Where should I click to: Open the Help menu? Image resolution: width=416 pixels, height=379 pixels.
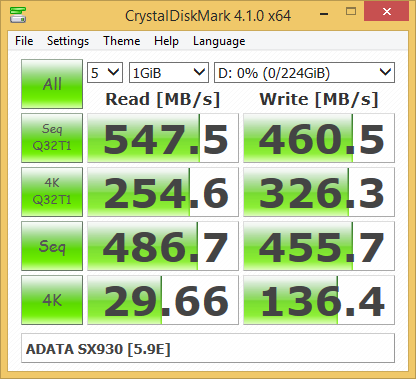166,41
